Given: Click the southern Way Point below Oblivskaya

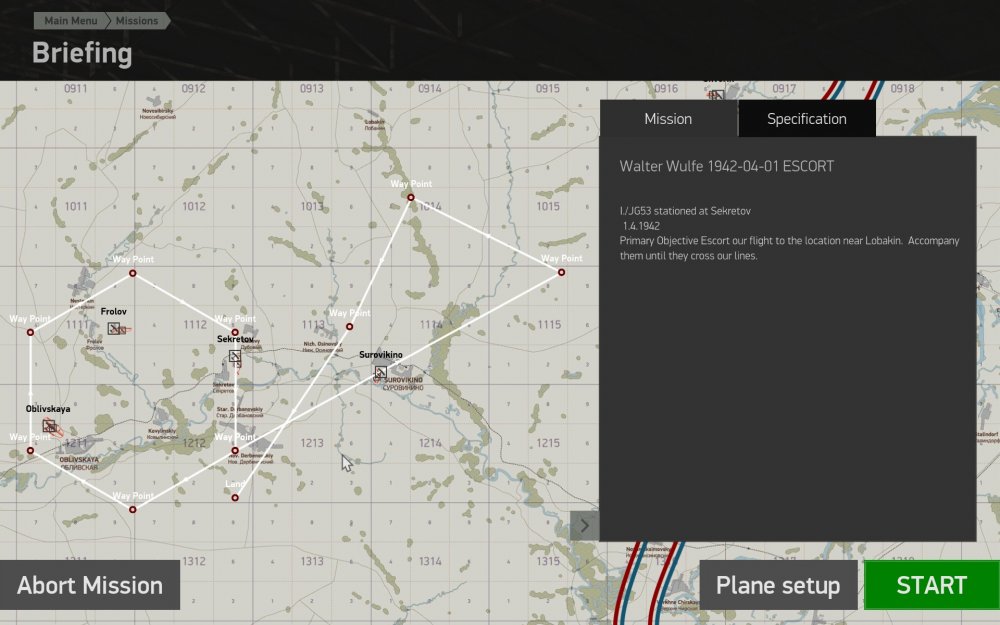Looking at the screenshot, I should pyautogui.click(x=131, y=509).
